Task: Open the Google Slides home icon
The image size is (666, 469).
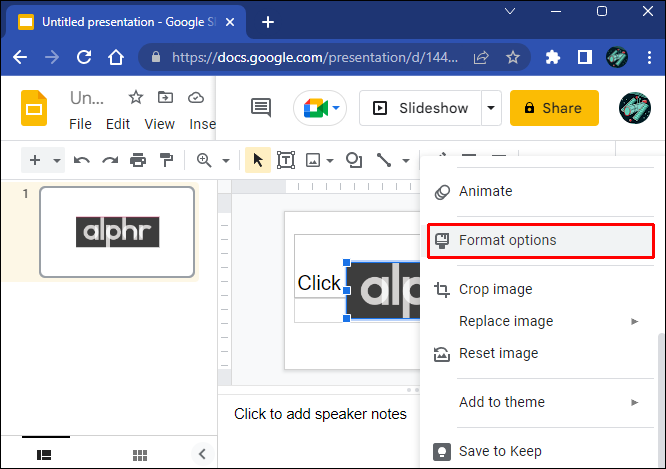Action: pyautogui.click(x=34, y=108)
